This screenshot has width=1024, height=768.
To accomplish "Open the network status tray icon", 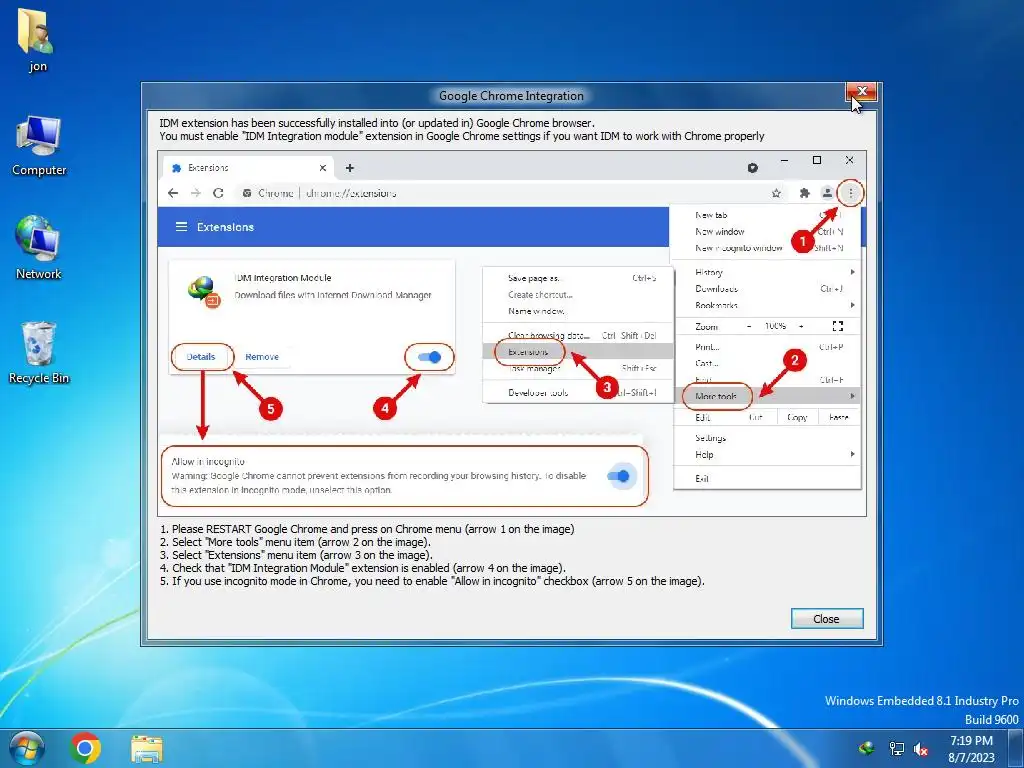I will click(x=896, y=748).
